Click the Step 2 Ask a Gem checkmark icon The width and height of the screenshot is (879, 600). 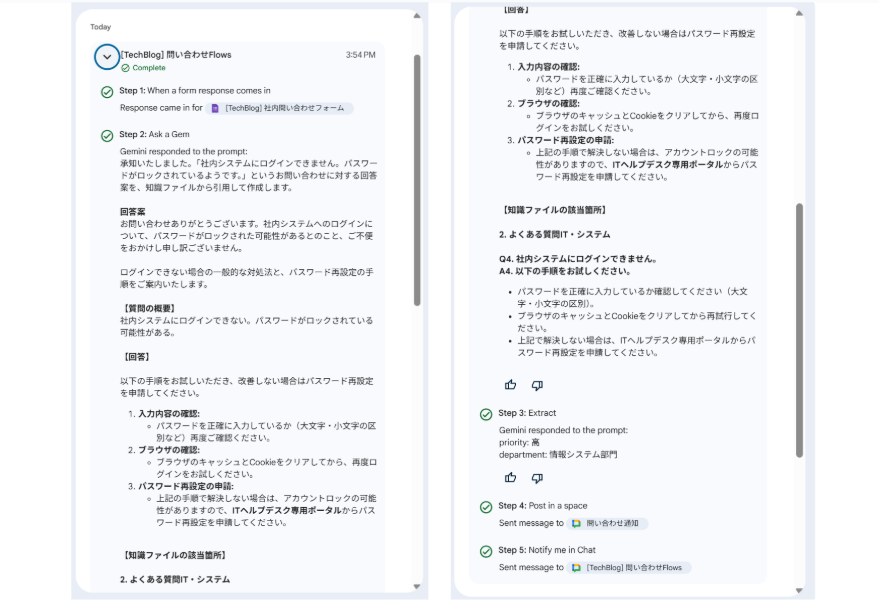click(107, 136)
